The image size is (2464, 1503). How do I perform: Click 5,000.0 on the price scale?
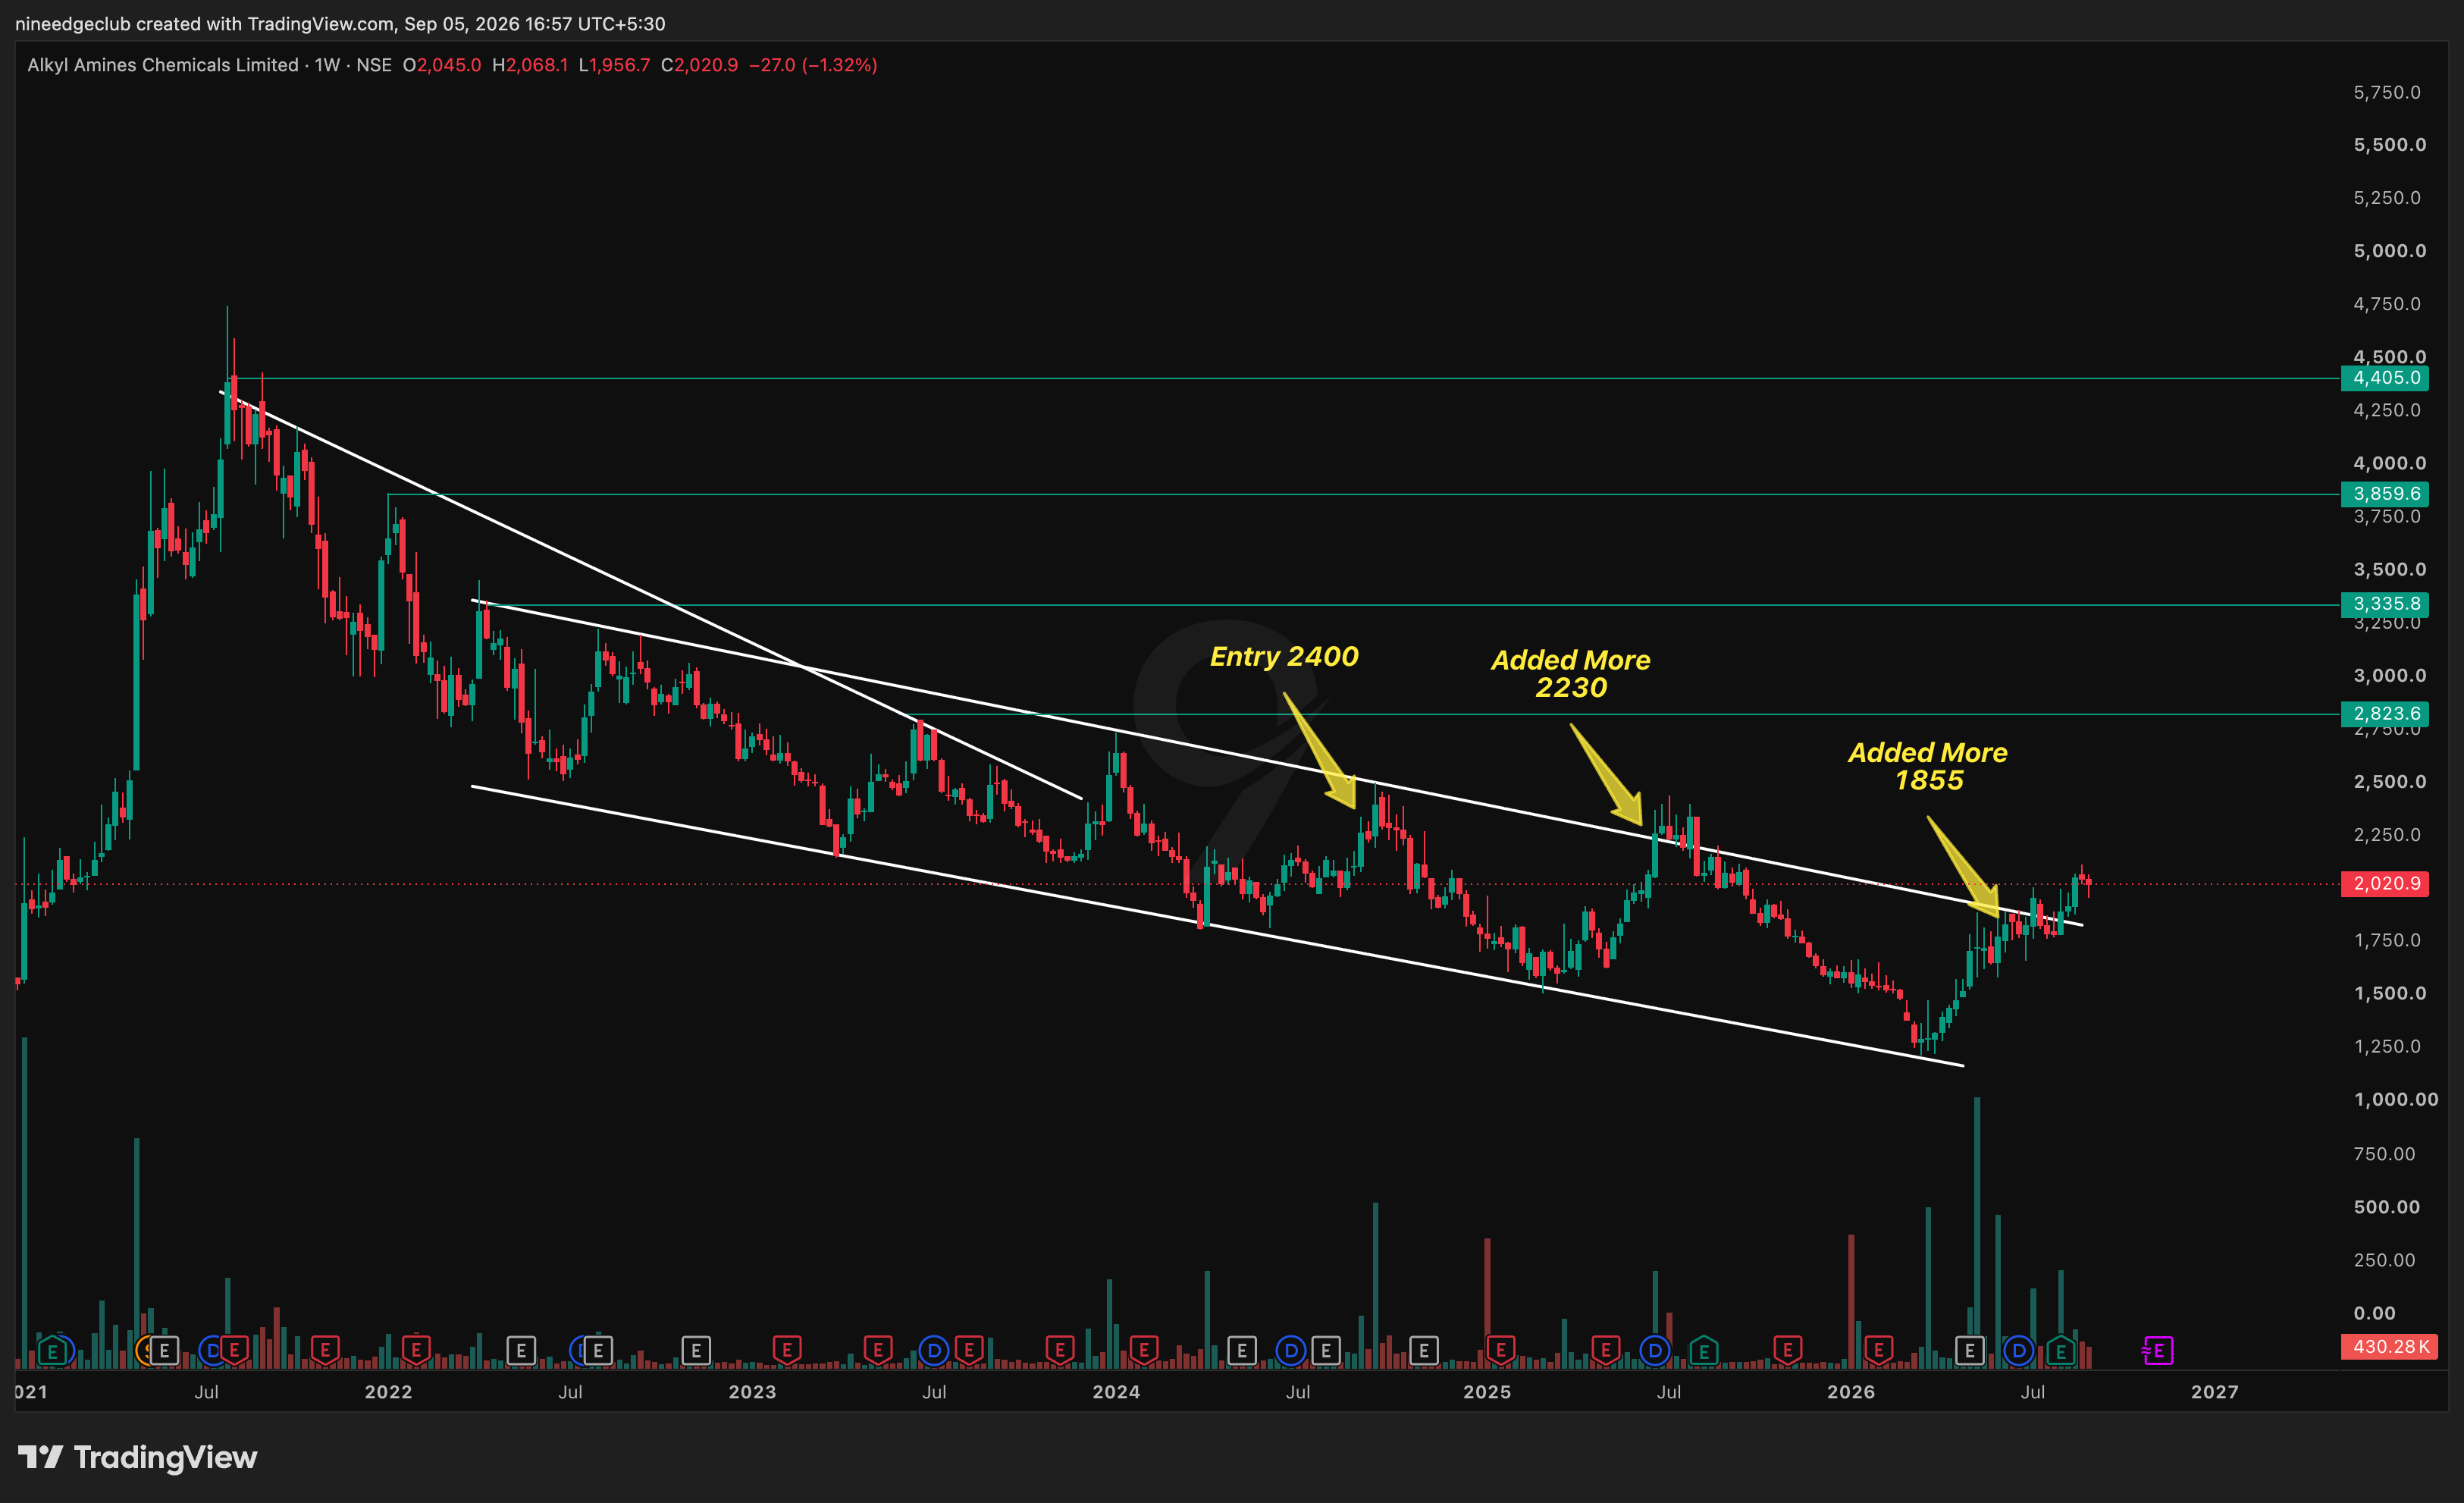click(x=2389, y=251)
